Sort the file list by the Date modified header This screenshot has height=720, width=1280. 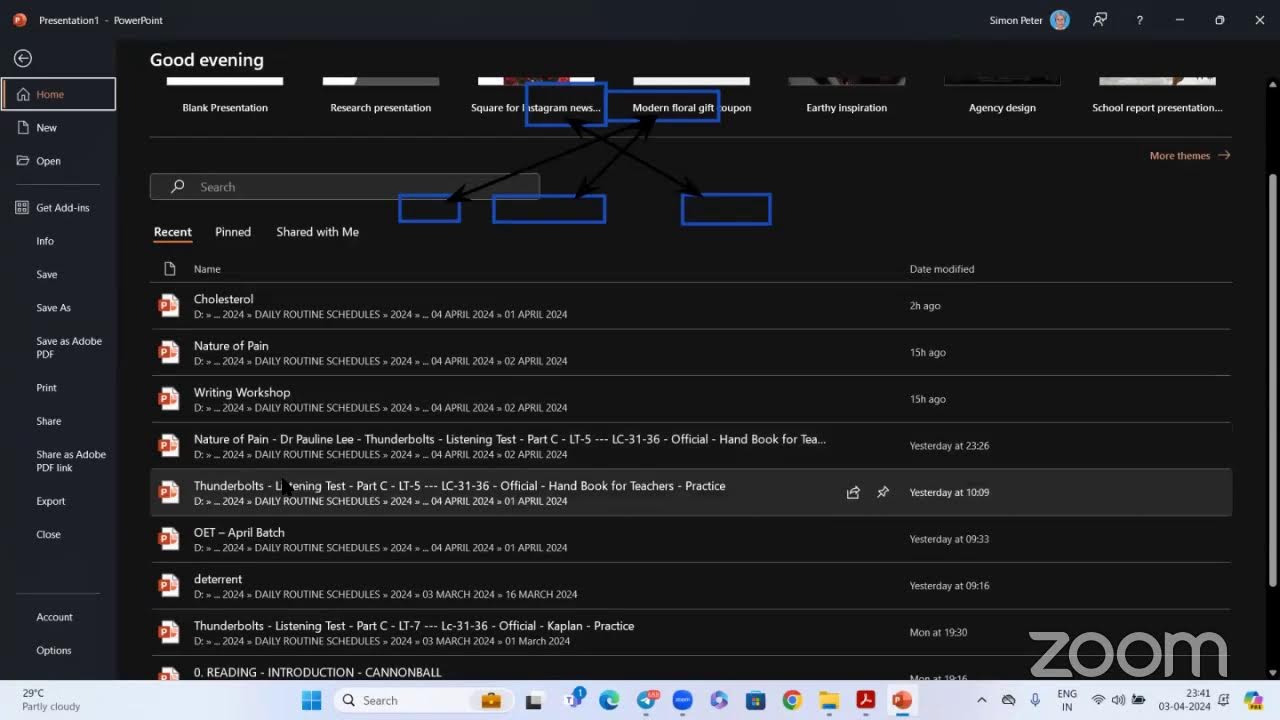coord(942,269)
